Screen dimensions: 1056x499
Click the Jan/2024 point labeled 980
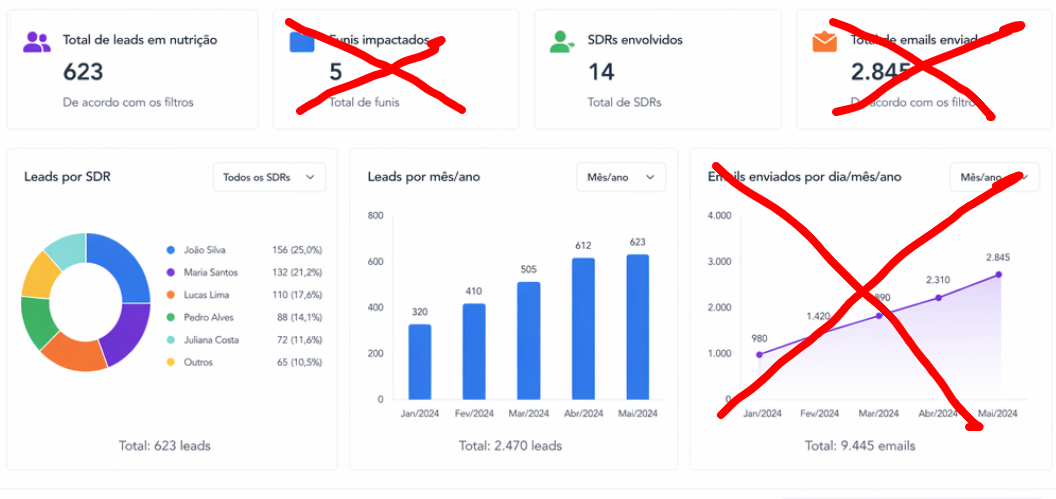(x=759, y=354)
